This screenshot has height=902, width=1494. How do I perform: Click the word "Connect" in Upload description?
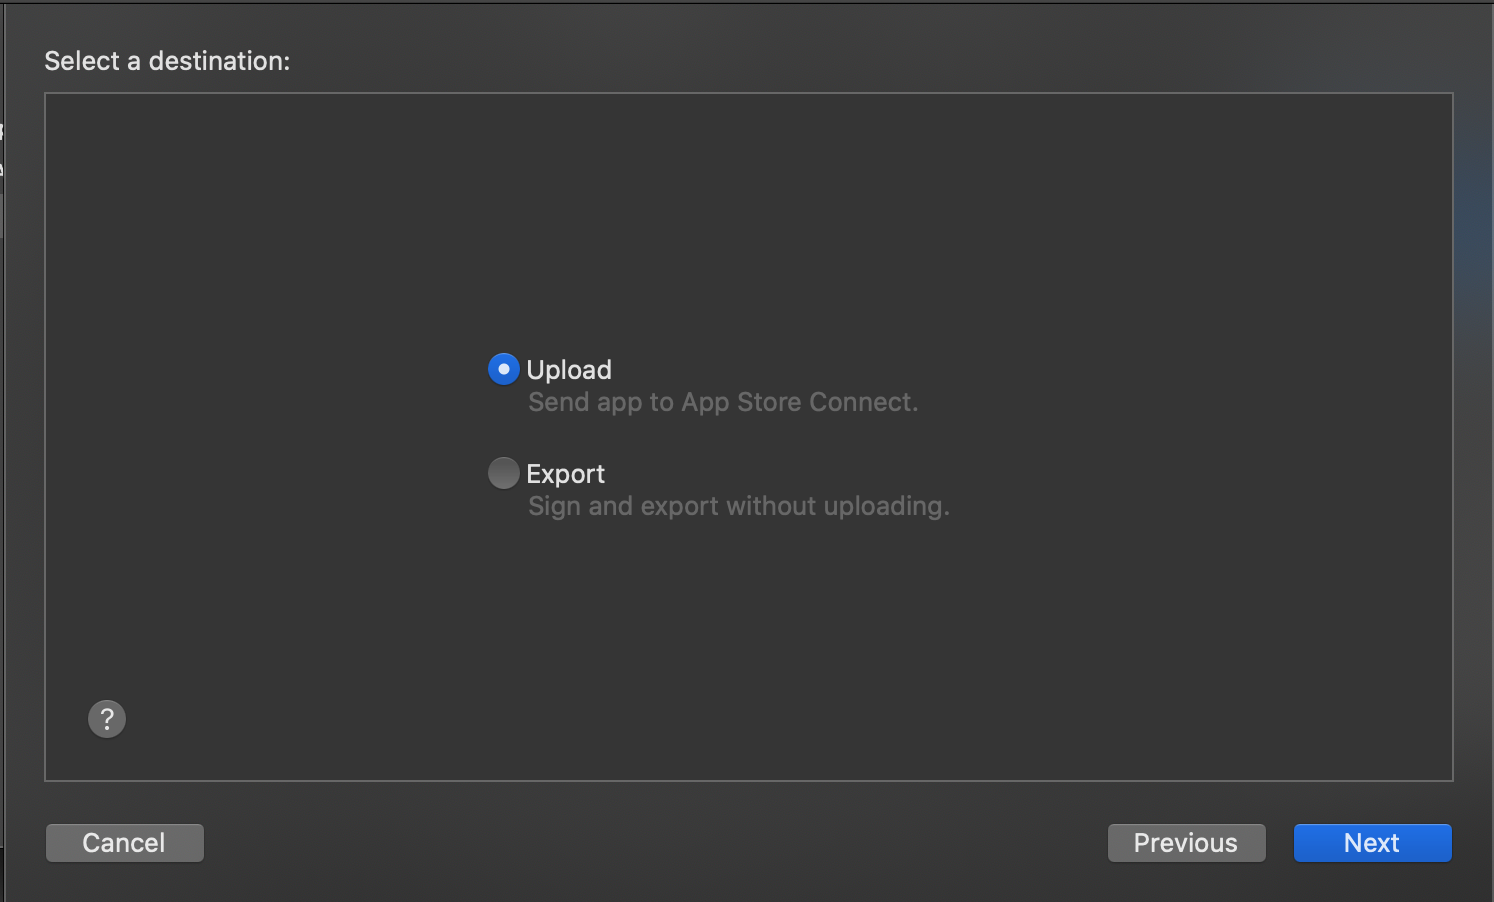[862, 402]
